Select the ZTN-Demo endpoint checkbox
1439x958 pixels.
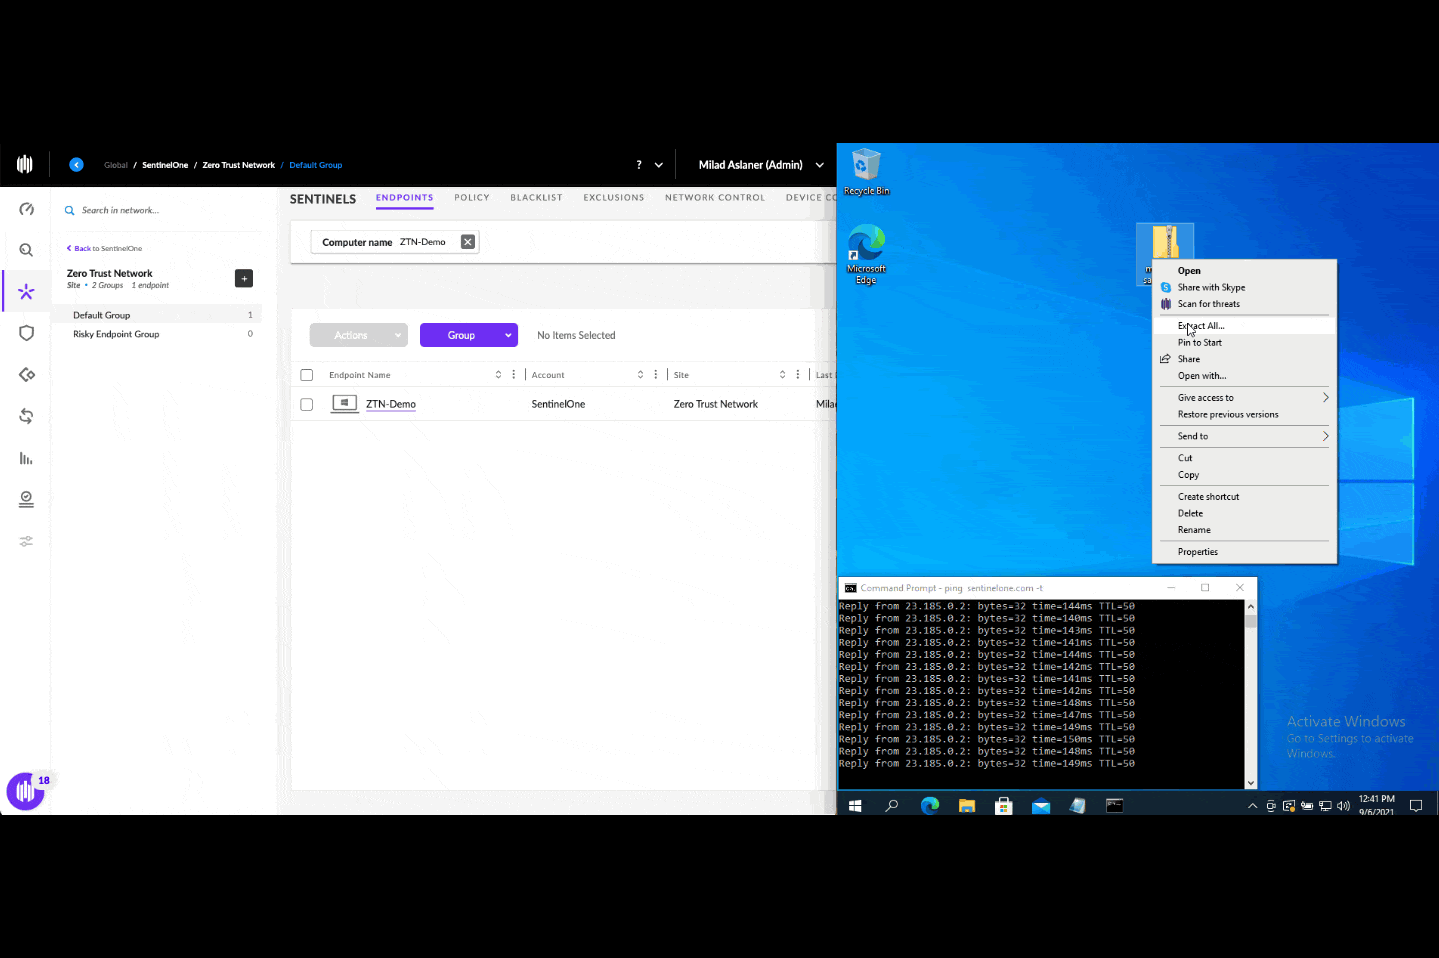(307, 405)
